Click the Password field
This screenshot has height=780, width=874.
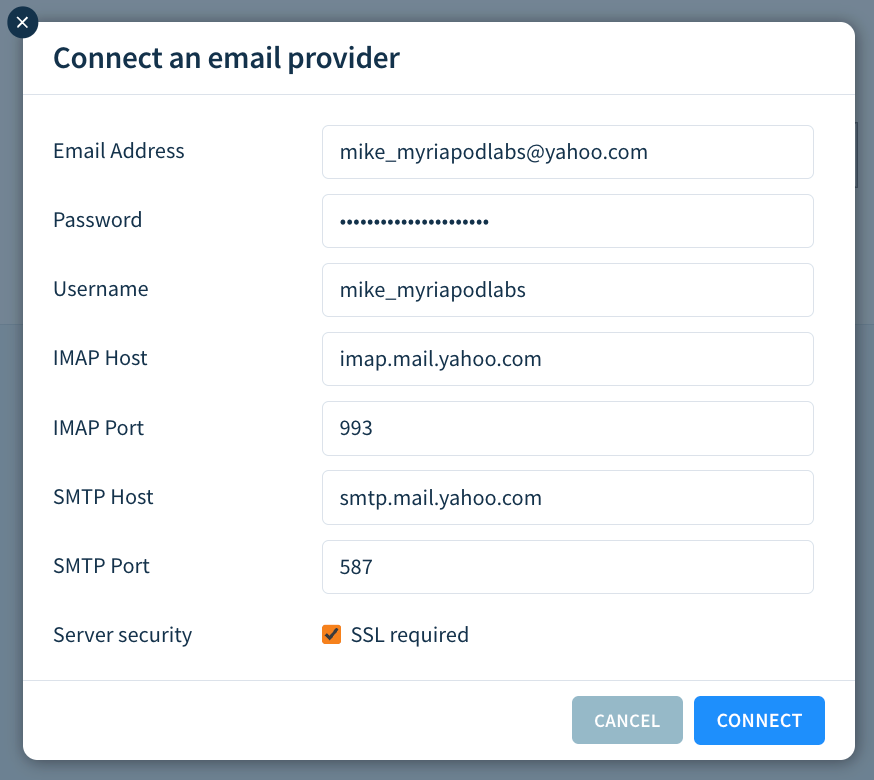click(567, 220)
